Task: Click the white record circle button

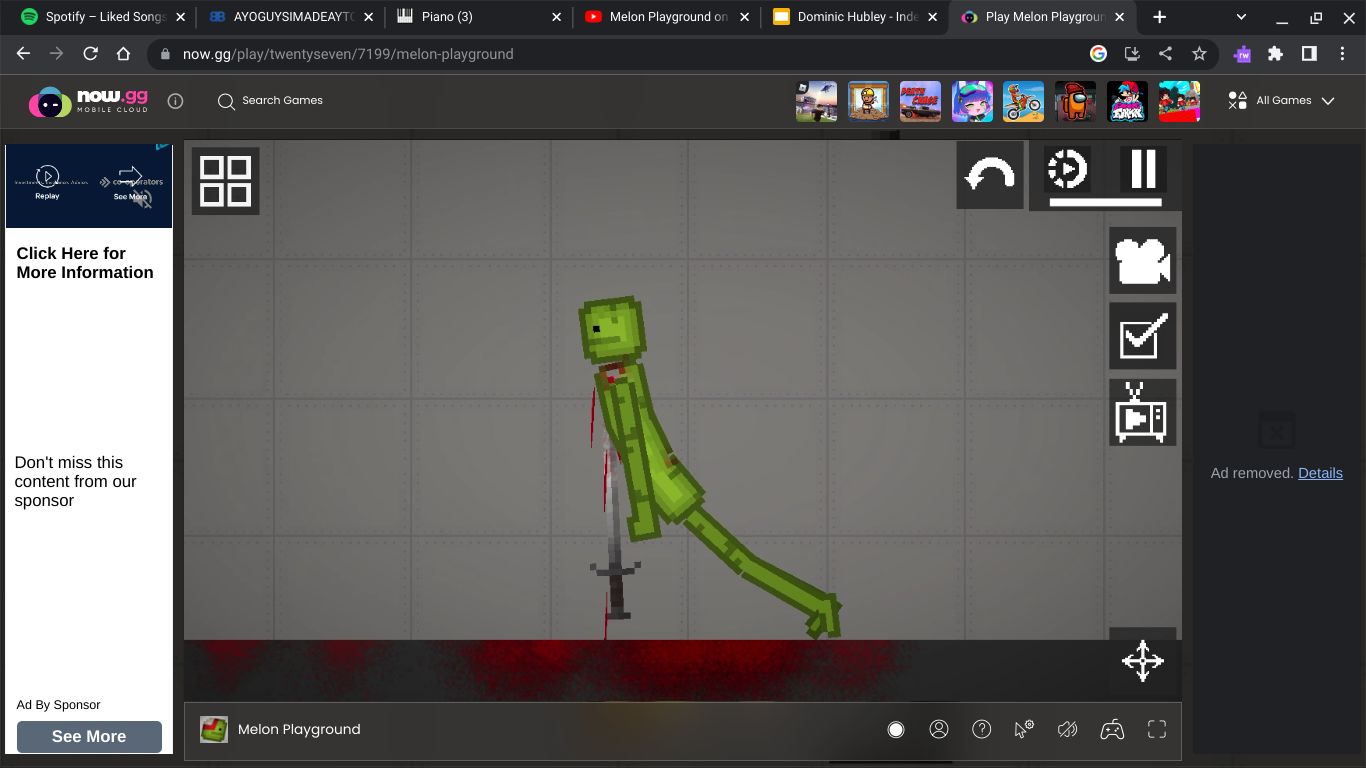Action: pyautogui.click(x=896, y=729)
